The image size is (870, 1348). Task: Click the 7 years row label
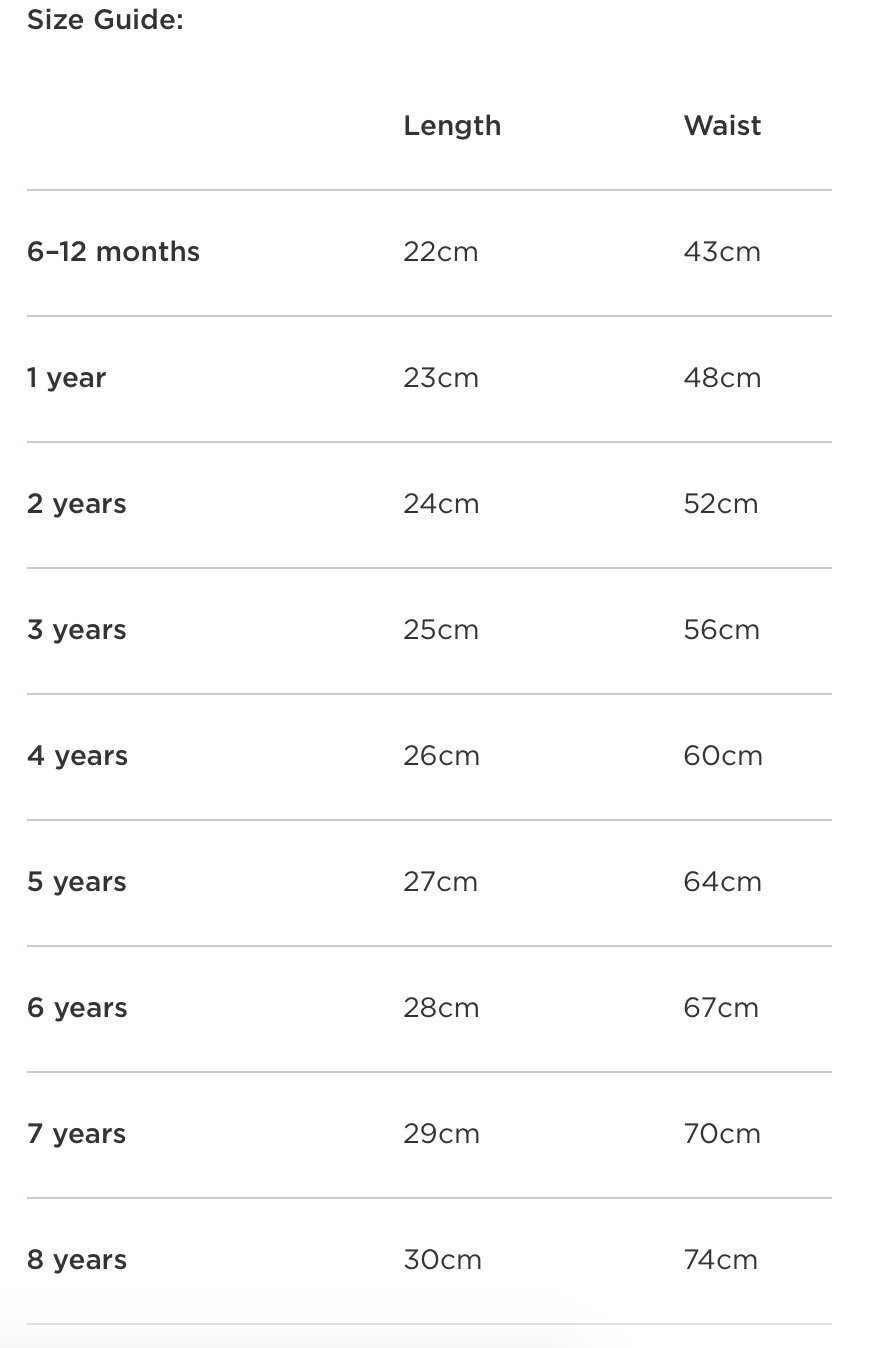point(77,1134)
